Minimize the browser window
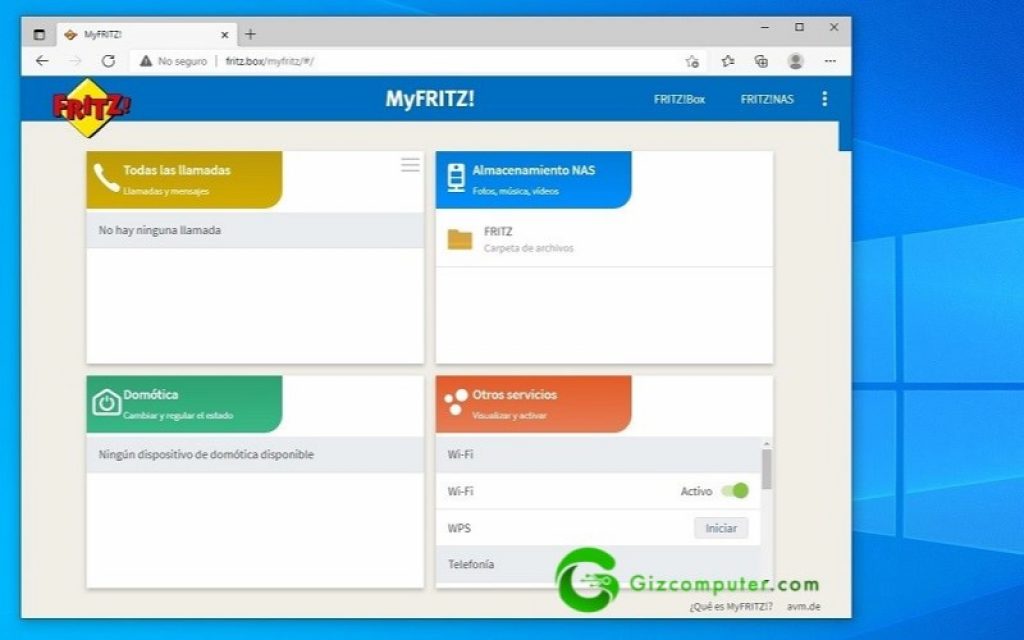The width and height of the screenshot is (1024, 640). 765,27
